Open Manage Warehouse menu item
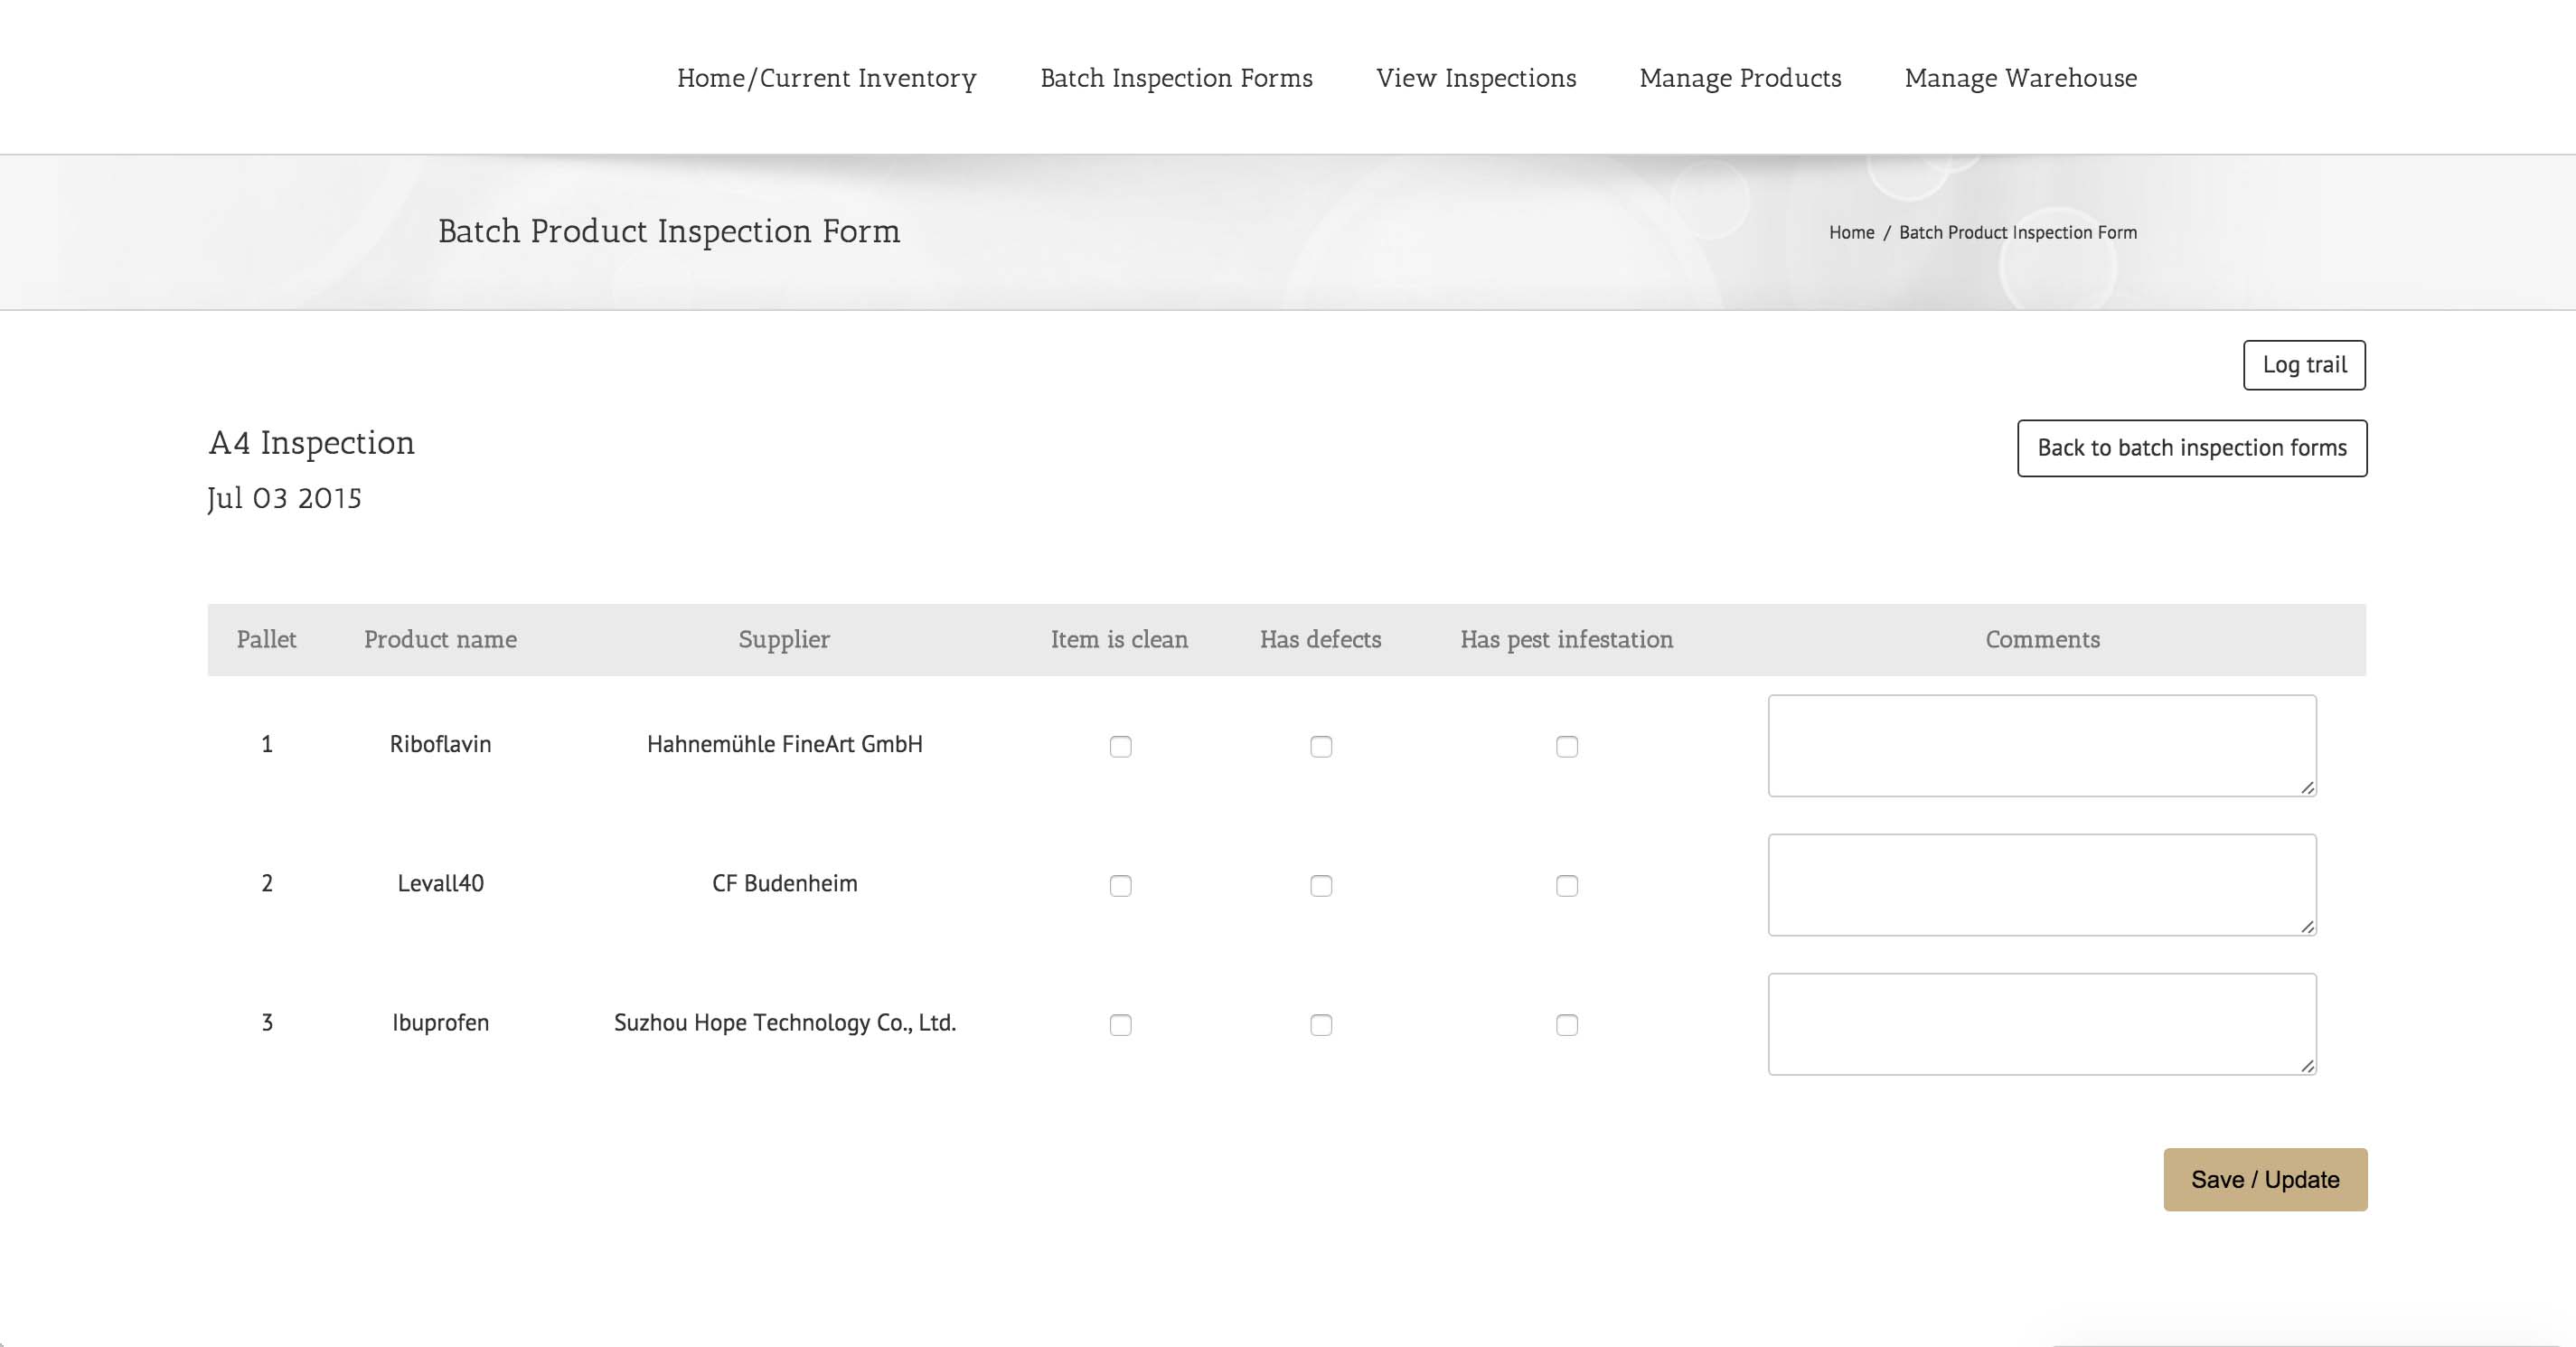 click(x=2020, y=78)
